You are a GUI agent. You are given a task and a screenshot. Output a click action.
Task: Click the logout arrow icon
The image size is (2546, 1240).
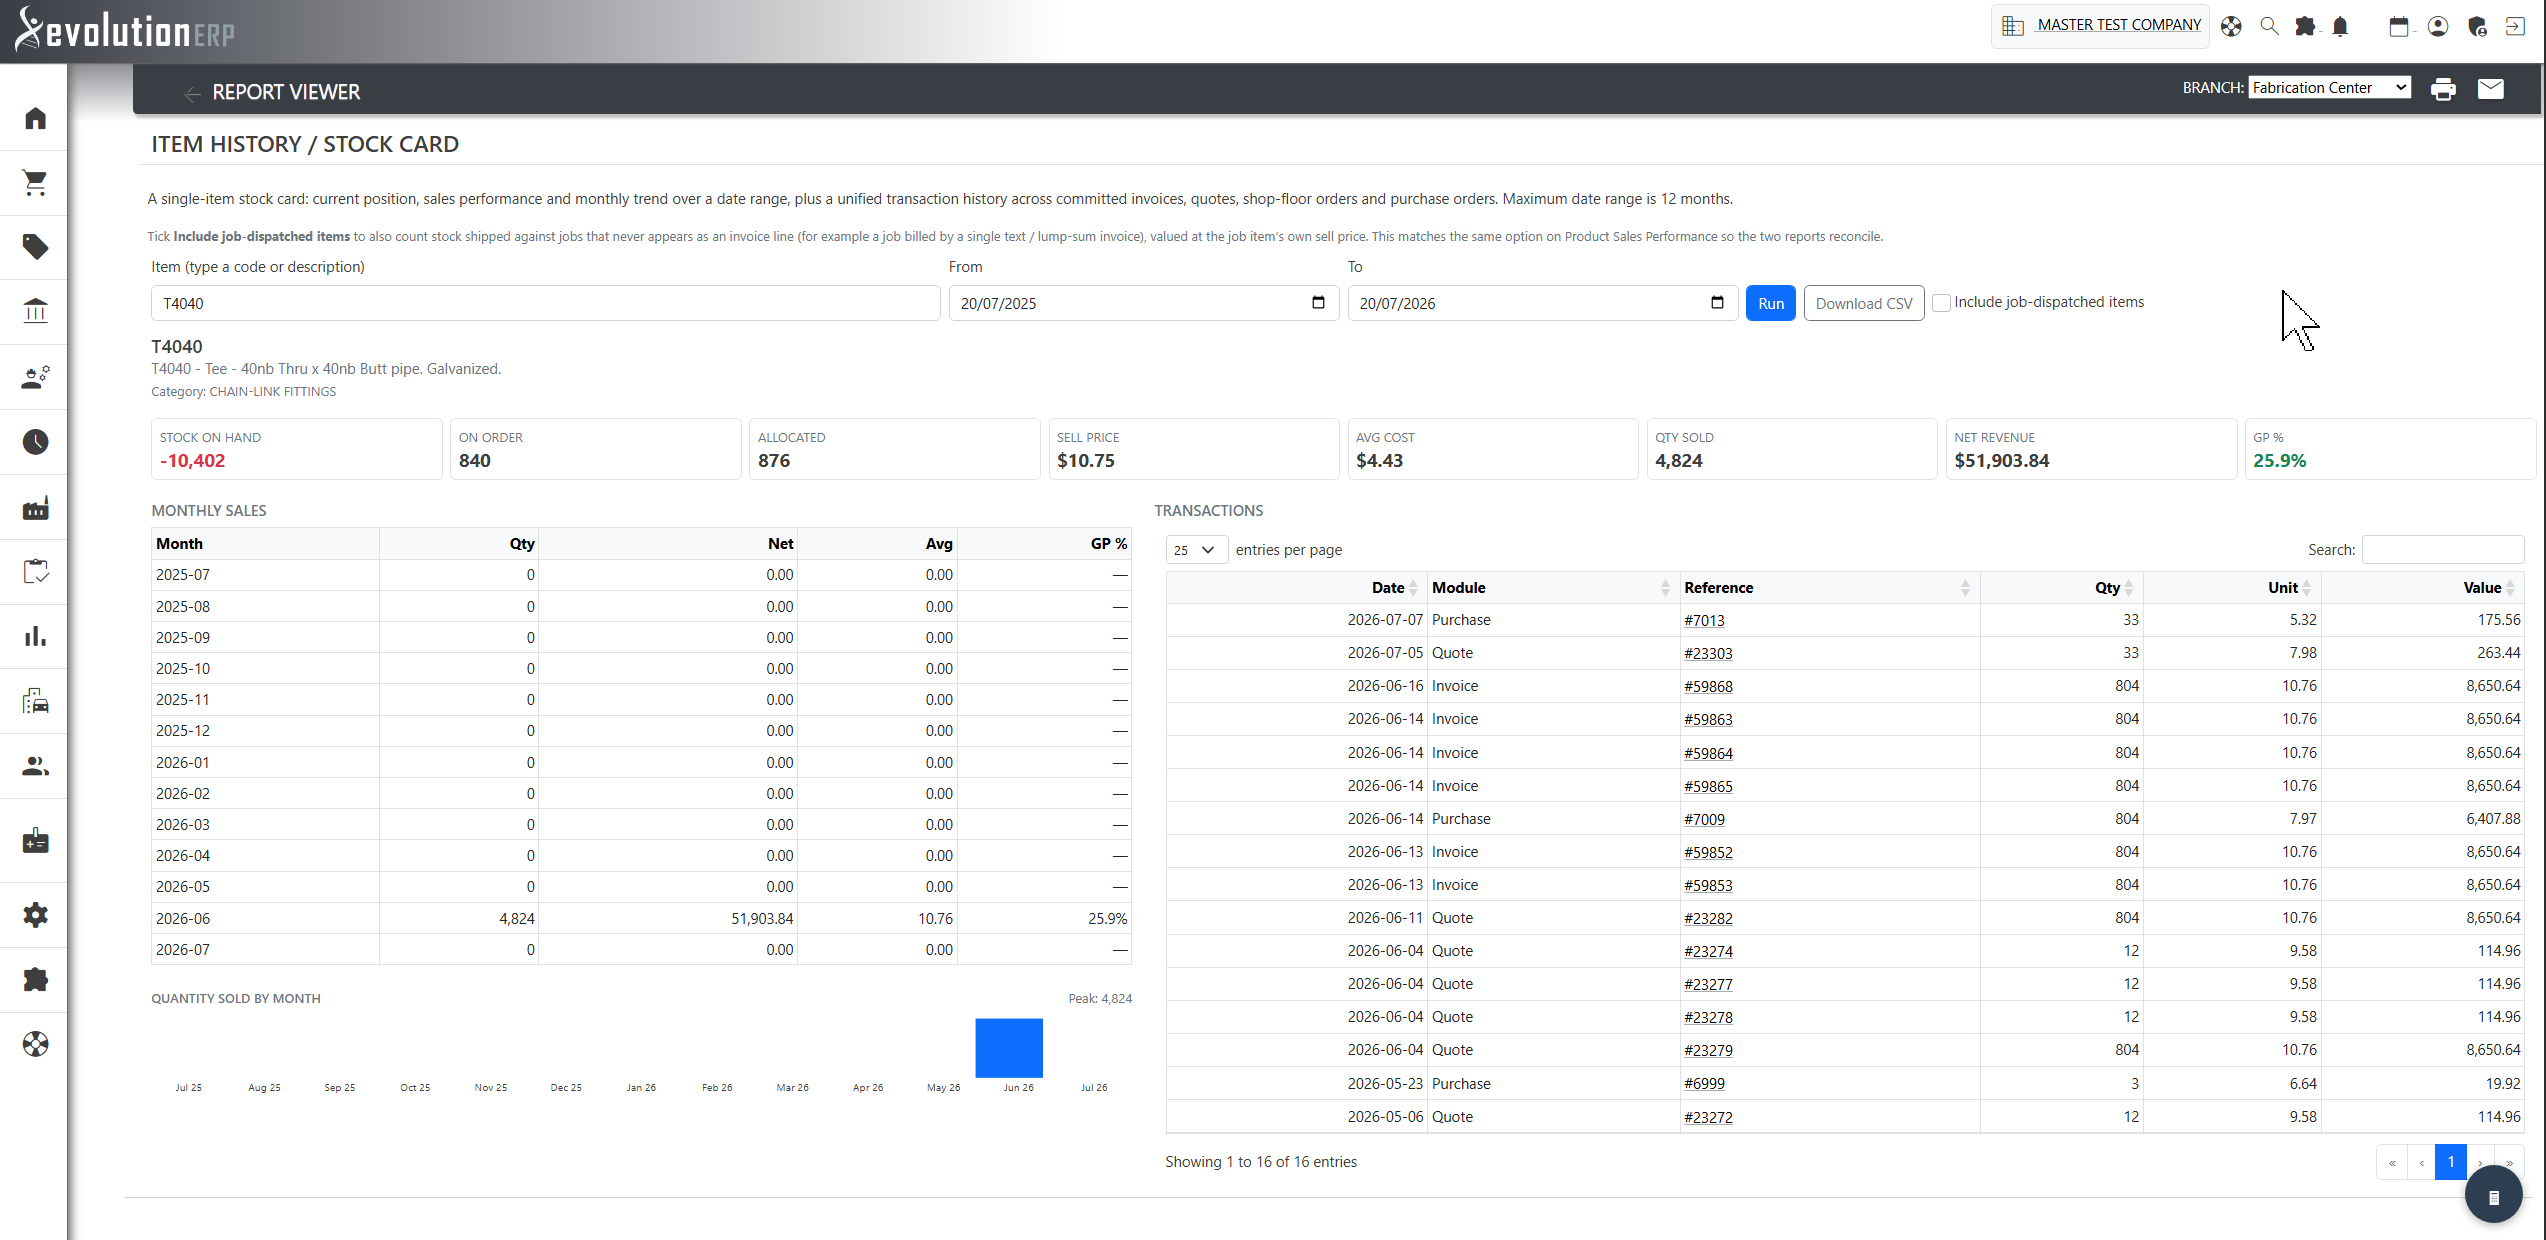(x=2515, y=27)
